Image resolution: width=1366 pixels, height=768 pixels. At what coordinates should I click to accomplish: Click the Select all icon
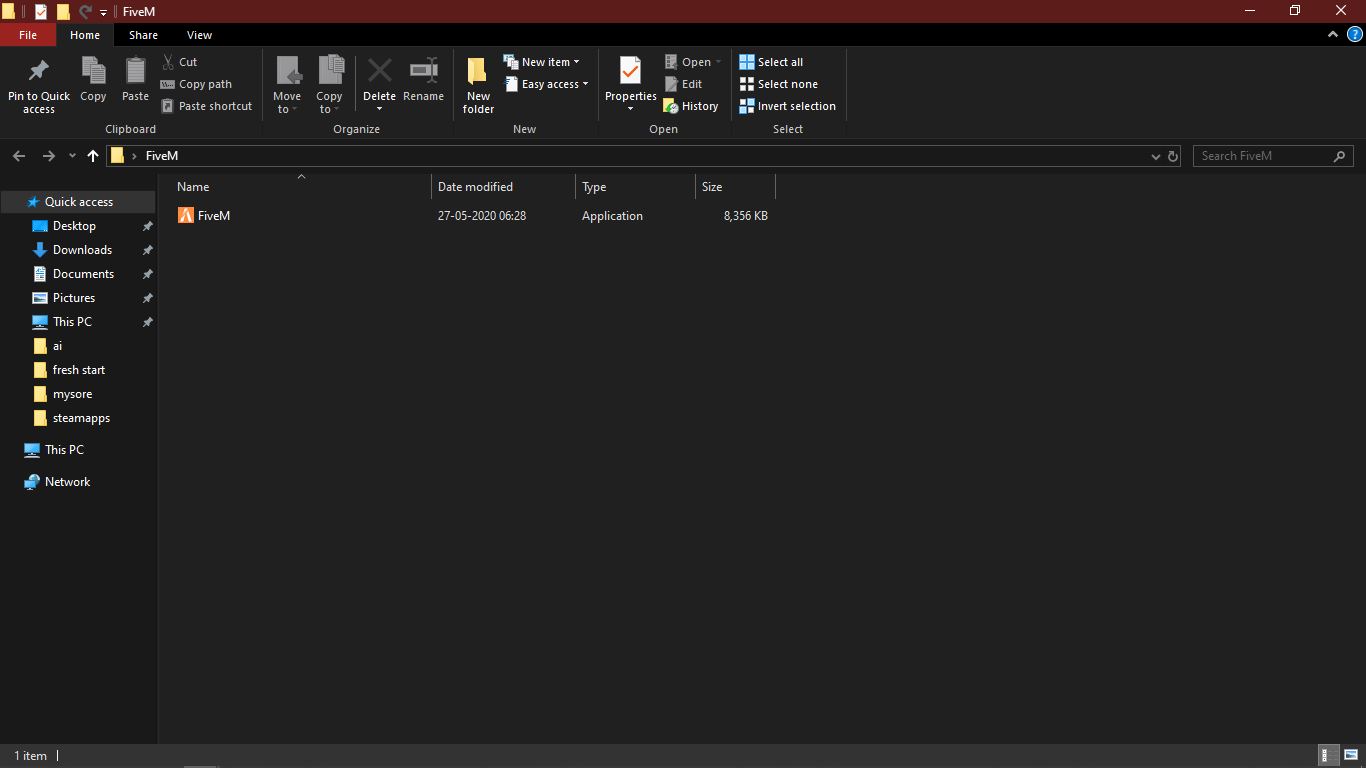click(x=747, y=62)
